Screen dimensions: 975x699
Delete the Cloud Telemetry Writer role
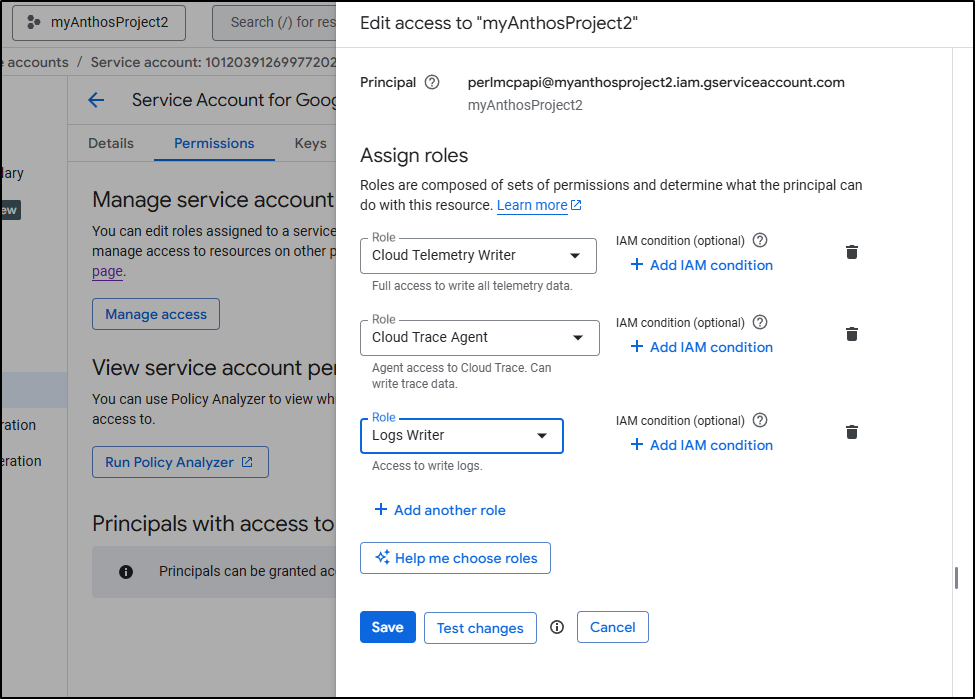click(851, 252)
